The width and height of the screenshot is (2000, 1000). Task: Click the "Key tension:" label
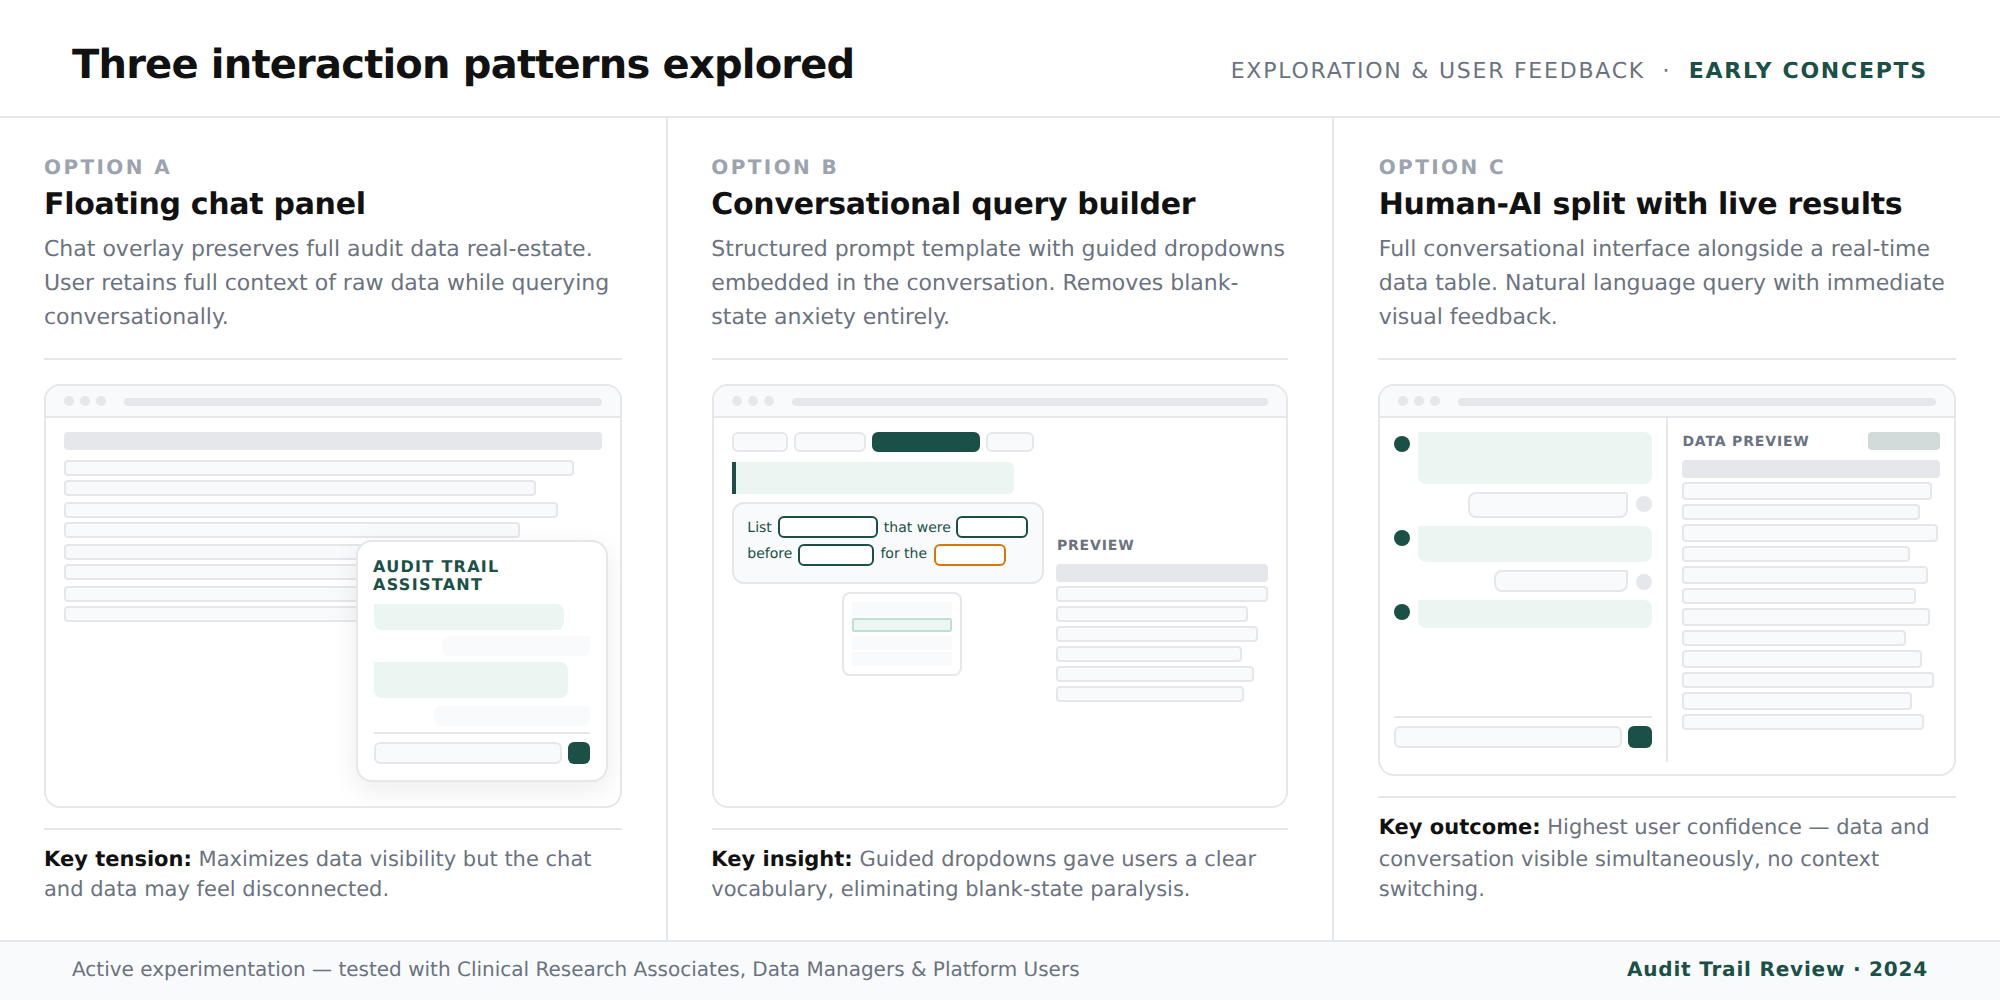point(118,859)
